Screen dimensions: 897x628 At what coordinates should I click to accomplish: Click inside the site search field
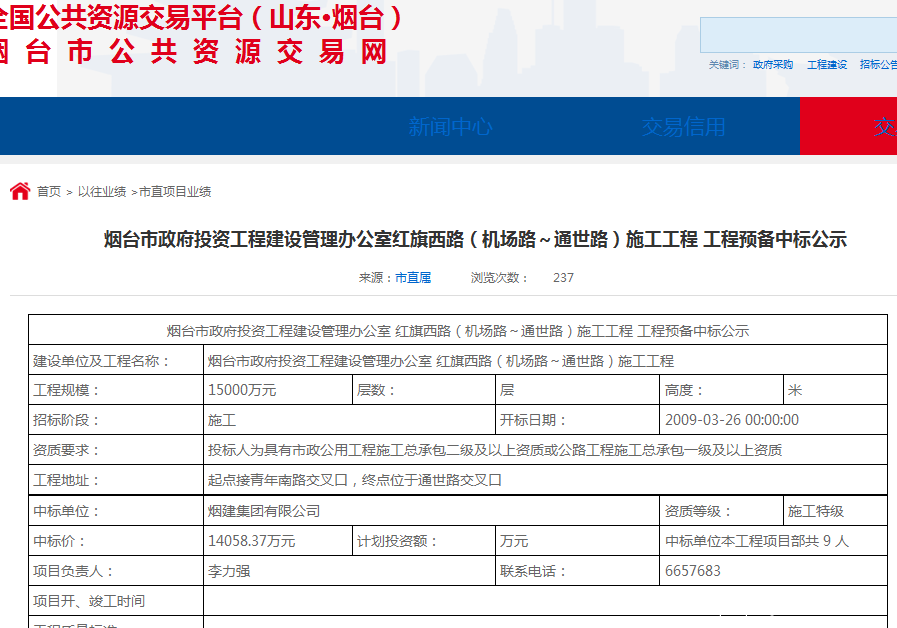pos(798,35)
